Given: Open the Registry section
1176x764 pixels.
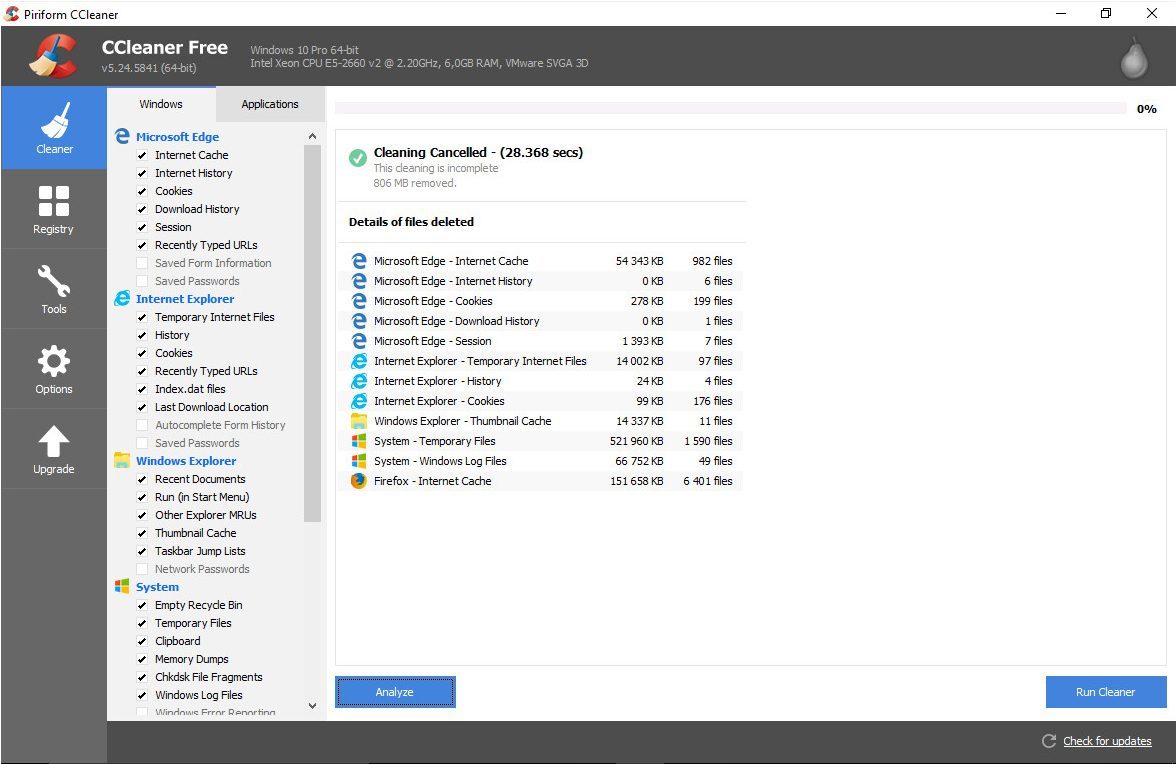Looking at the screenshot, I should tap(54, 208).
